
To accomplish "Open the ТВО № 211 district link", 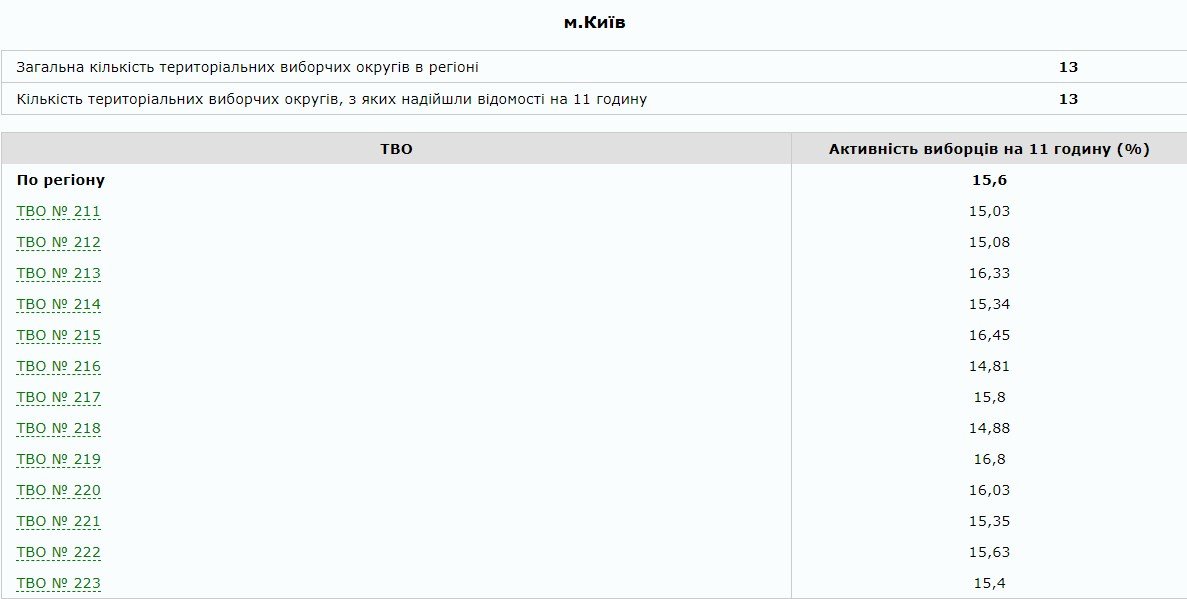I will coord(56,211).
